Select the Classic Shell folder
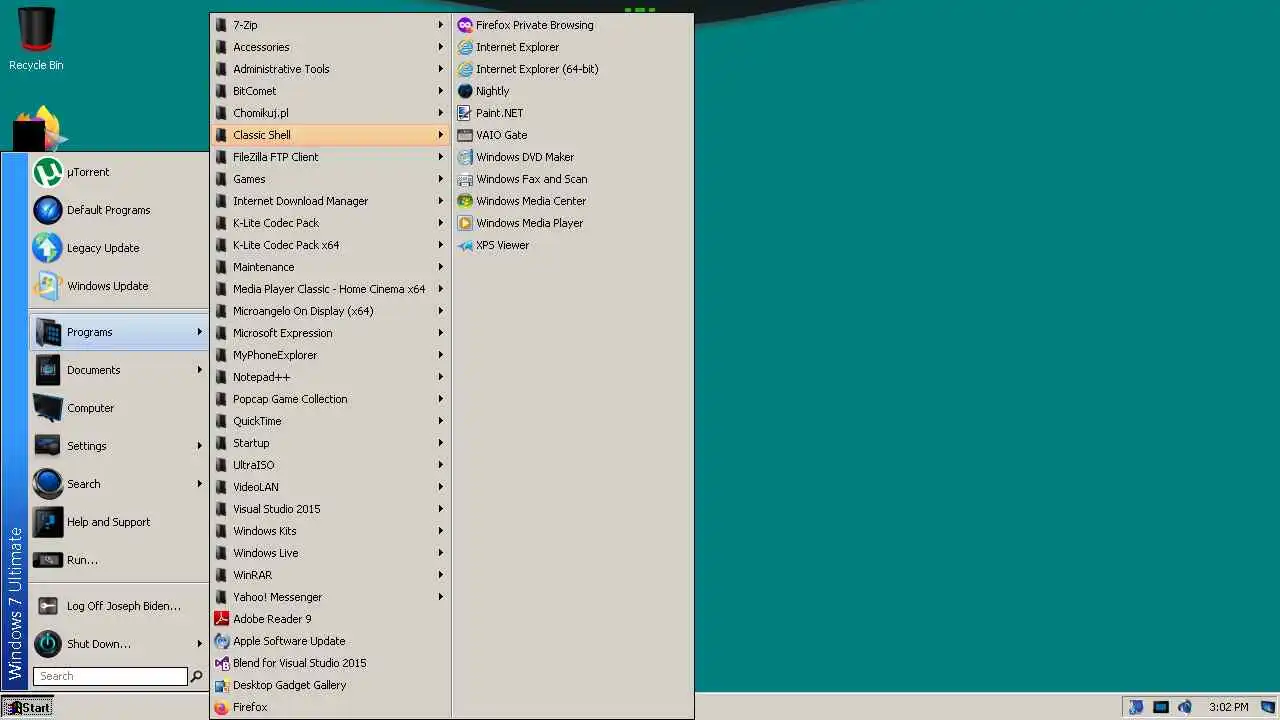 [x=331, y=135]
